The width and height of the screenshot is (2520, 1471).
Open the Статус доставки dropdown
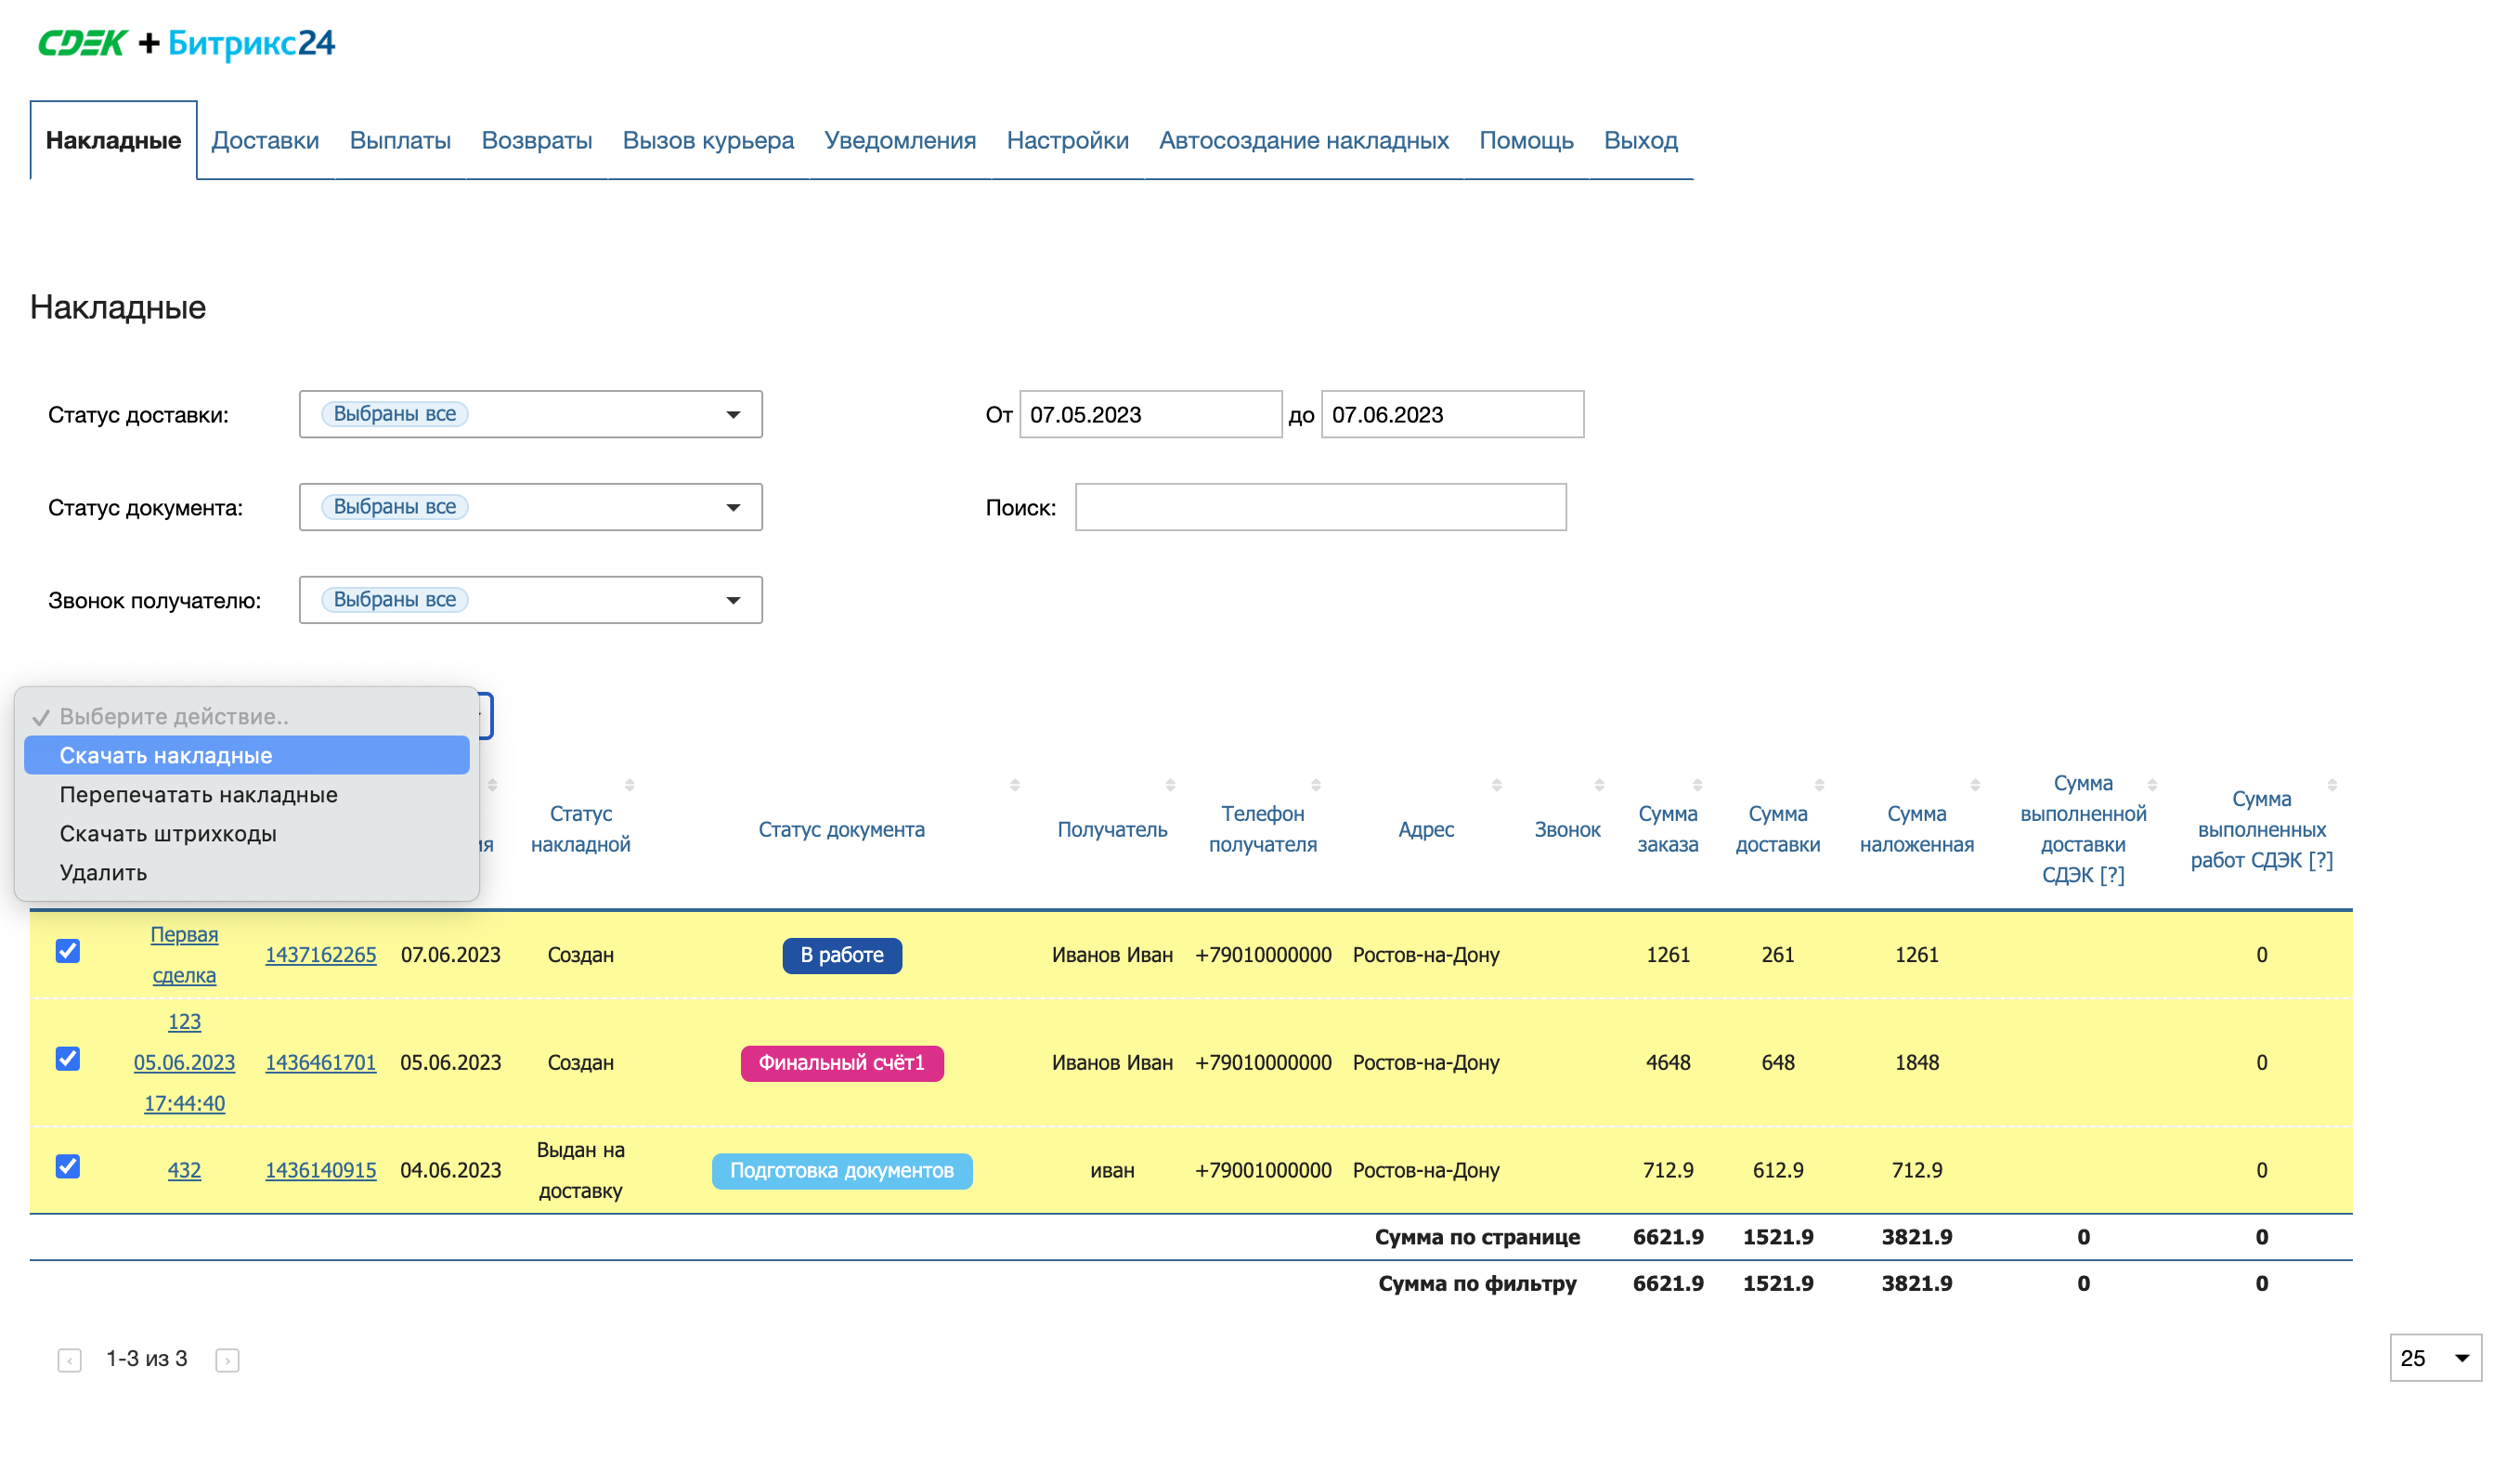click(530, 414)
